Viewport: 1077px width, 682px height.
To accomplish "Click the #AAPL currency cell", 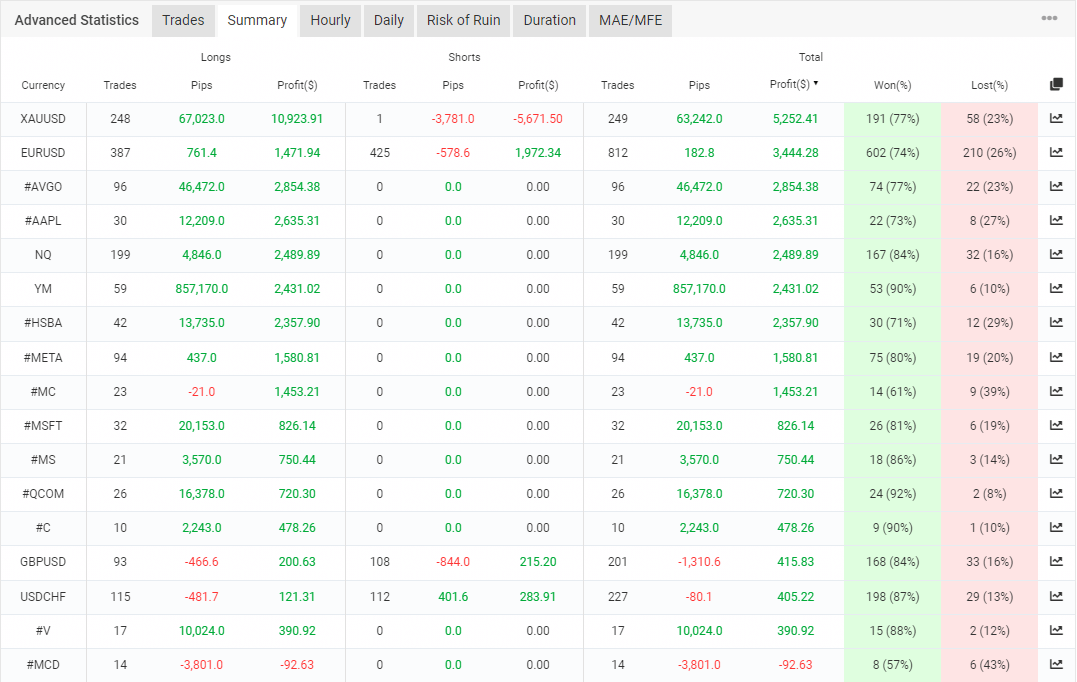I will tap(43, 221).
